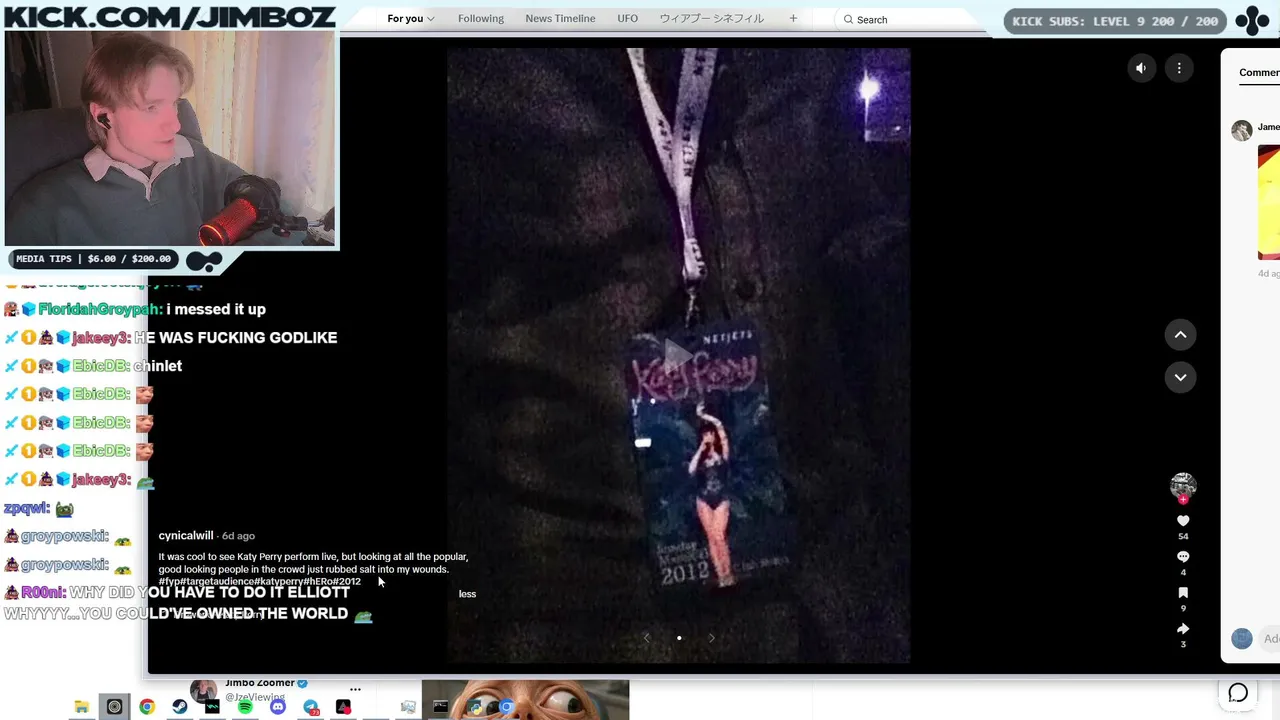Open the terminal window taskbar icon
The width and height of the screenshot is (1280, 720).
click(440, 707)
